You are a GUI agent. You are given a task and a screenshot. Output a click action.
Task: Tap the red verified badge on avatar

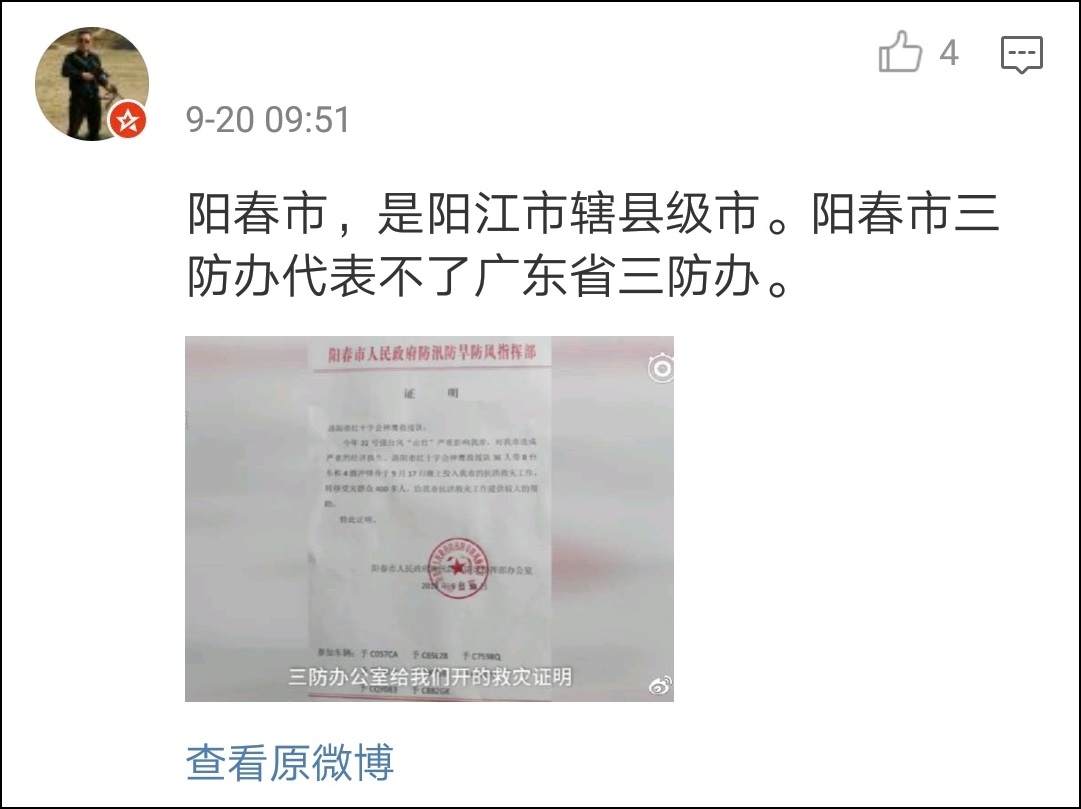(x=128, y=120)
